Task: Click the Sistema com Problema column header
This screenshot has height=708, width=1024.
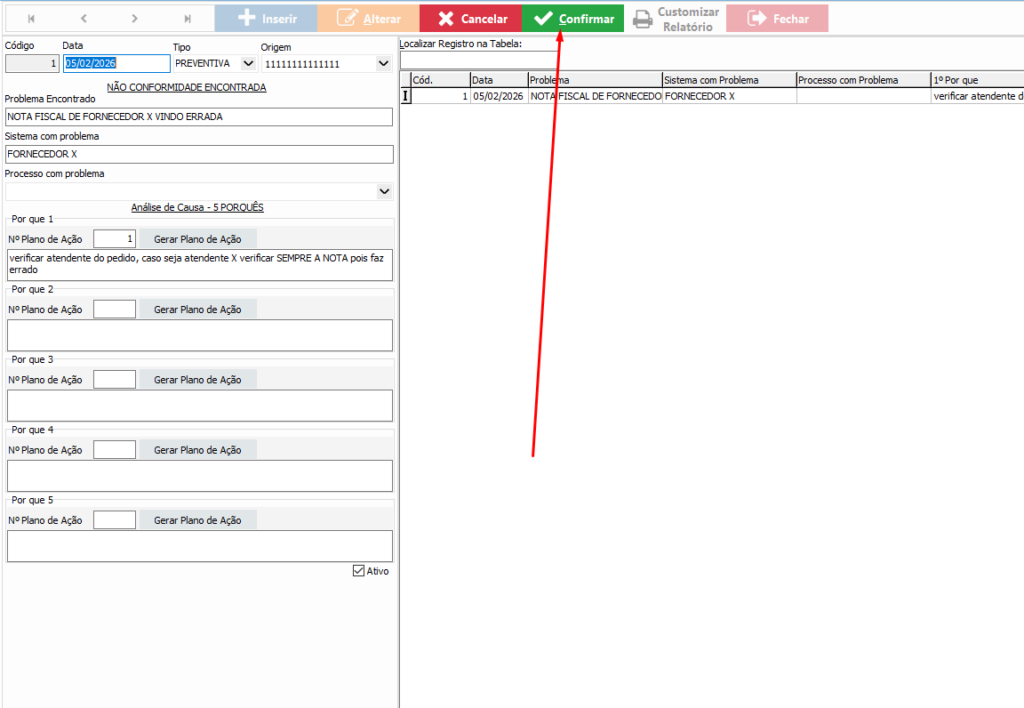Action: coord(728,80)
